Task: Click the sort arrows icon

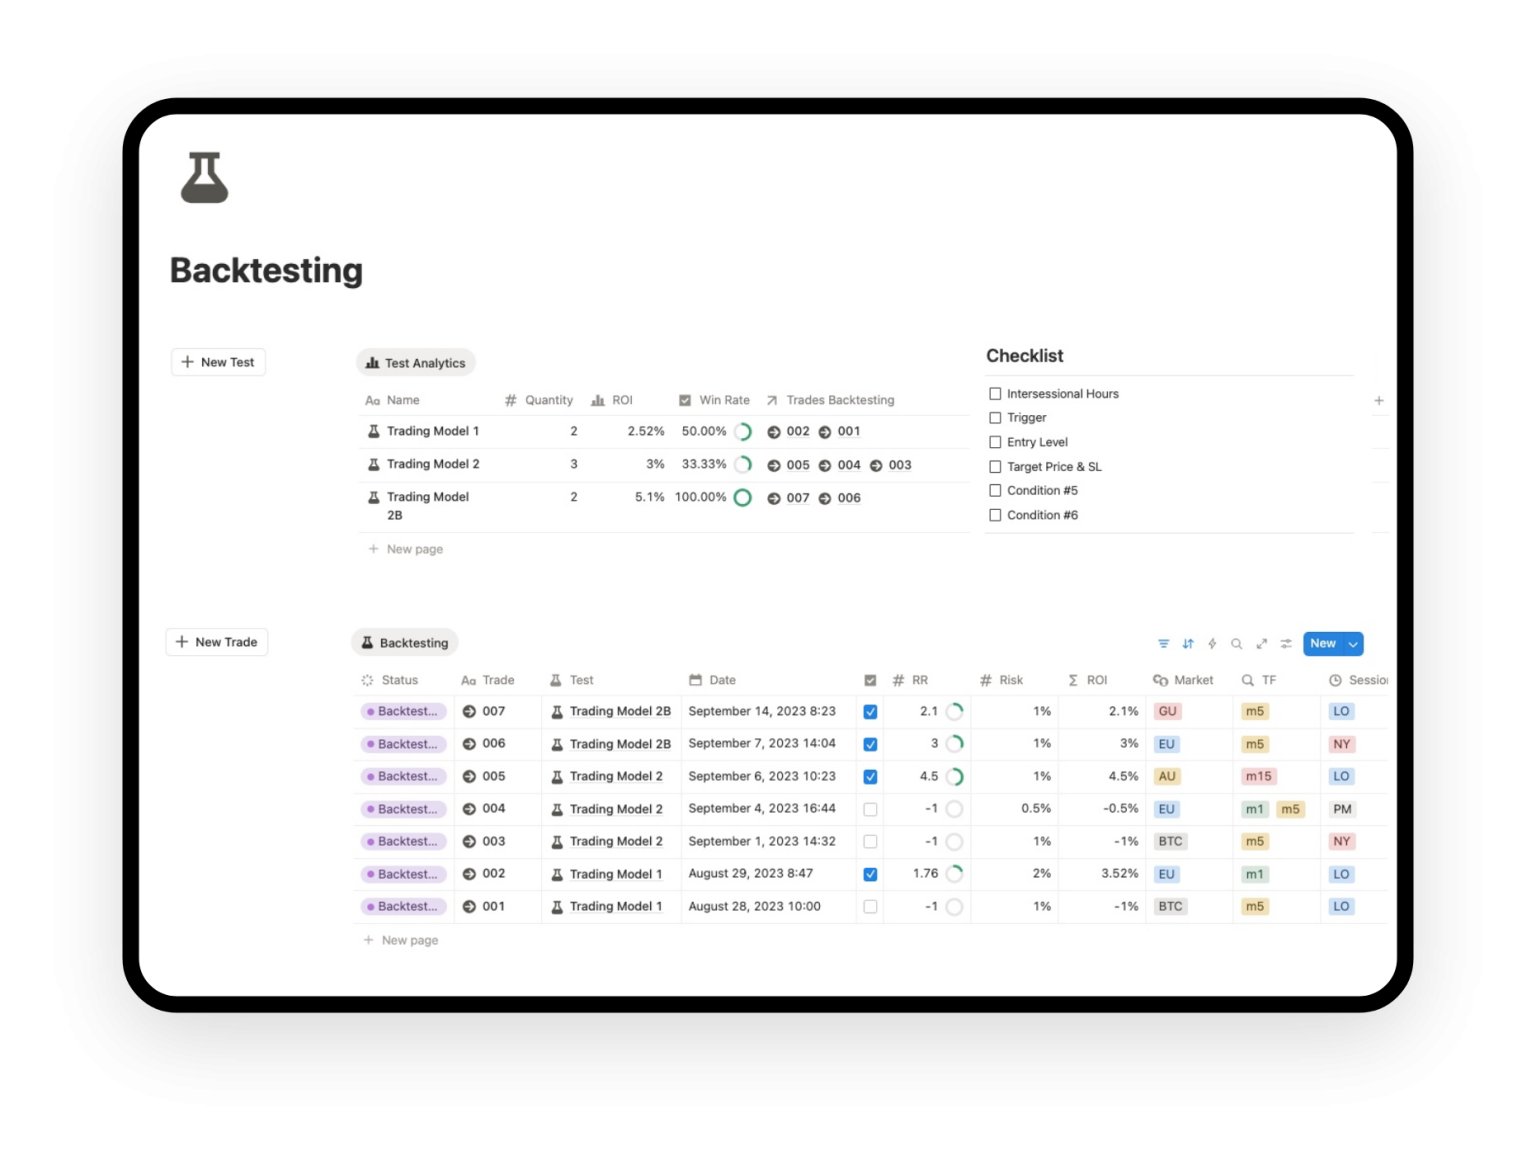Action: (x=1188, y=644)
